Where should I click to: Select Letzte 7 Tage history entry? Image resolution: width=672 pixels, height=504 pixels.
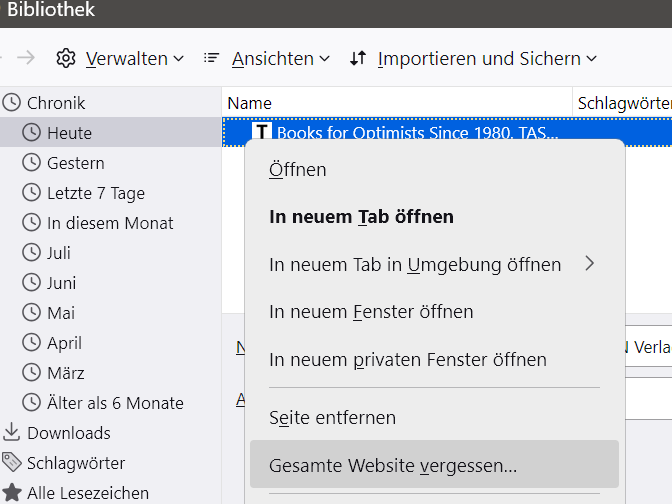point(95,193)
